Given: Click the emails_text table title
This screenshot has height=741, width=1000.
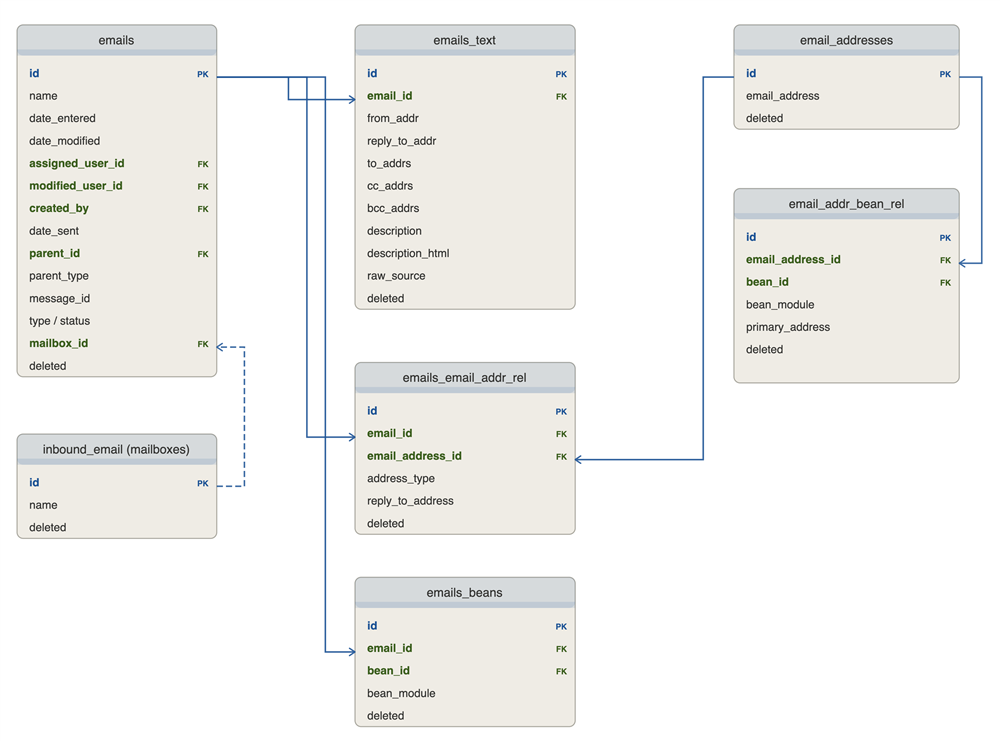Looking at the screenshot, I should point(464,40).
